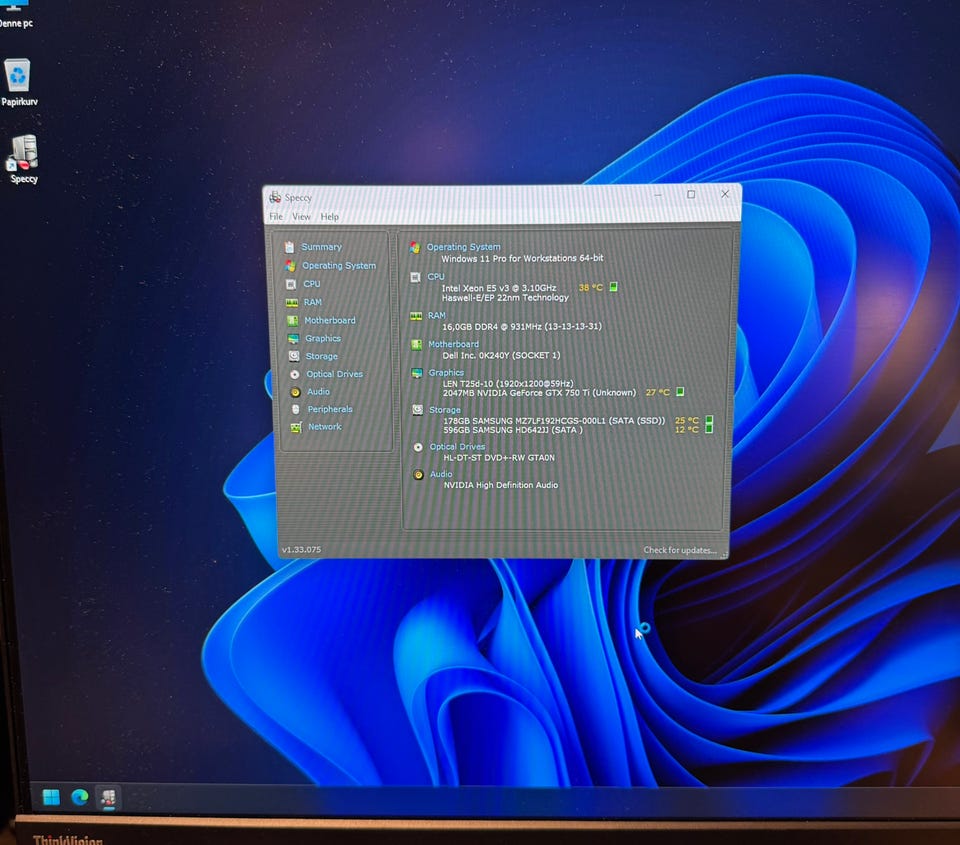Click the summary pane CPU icon
This screenshot has width=960, height=845.
415,277
